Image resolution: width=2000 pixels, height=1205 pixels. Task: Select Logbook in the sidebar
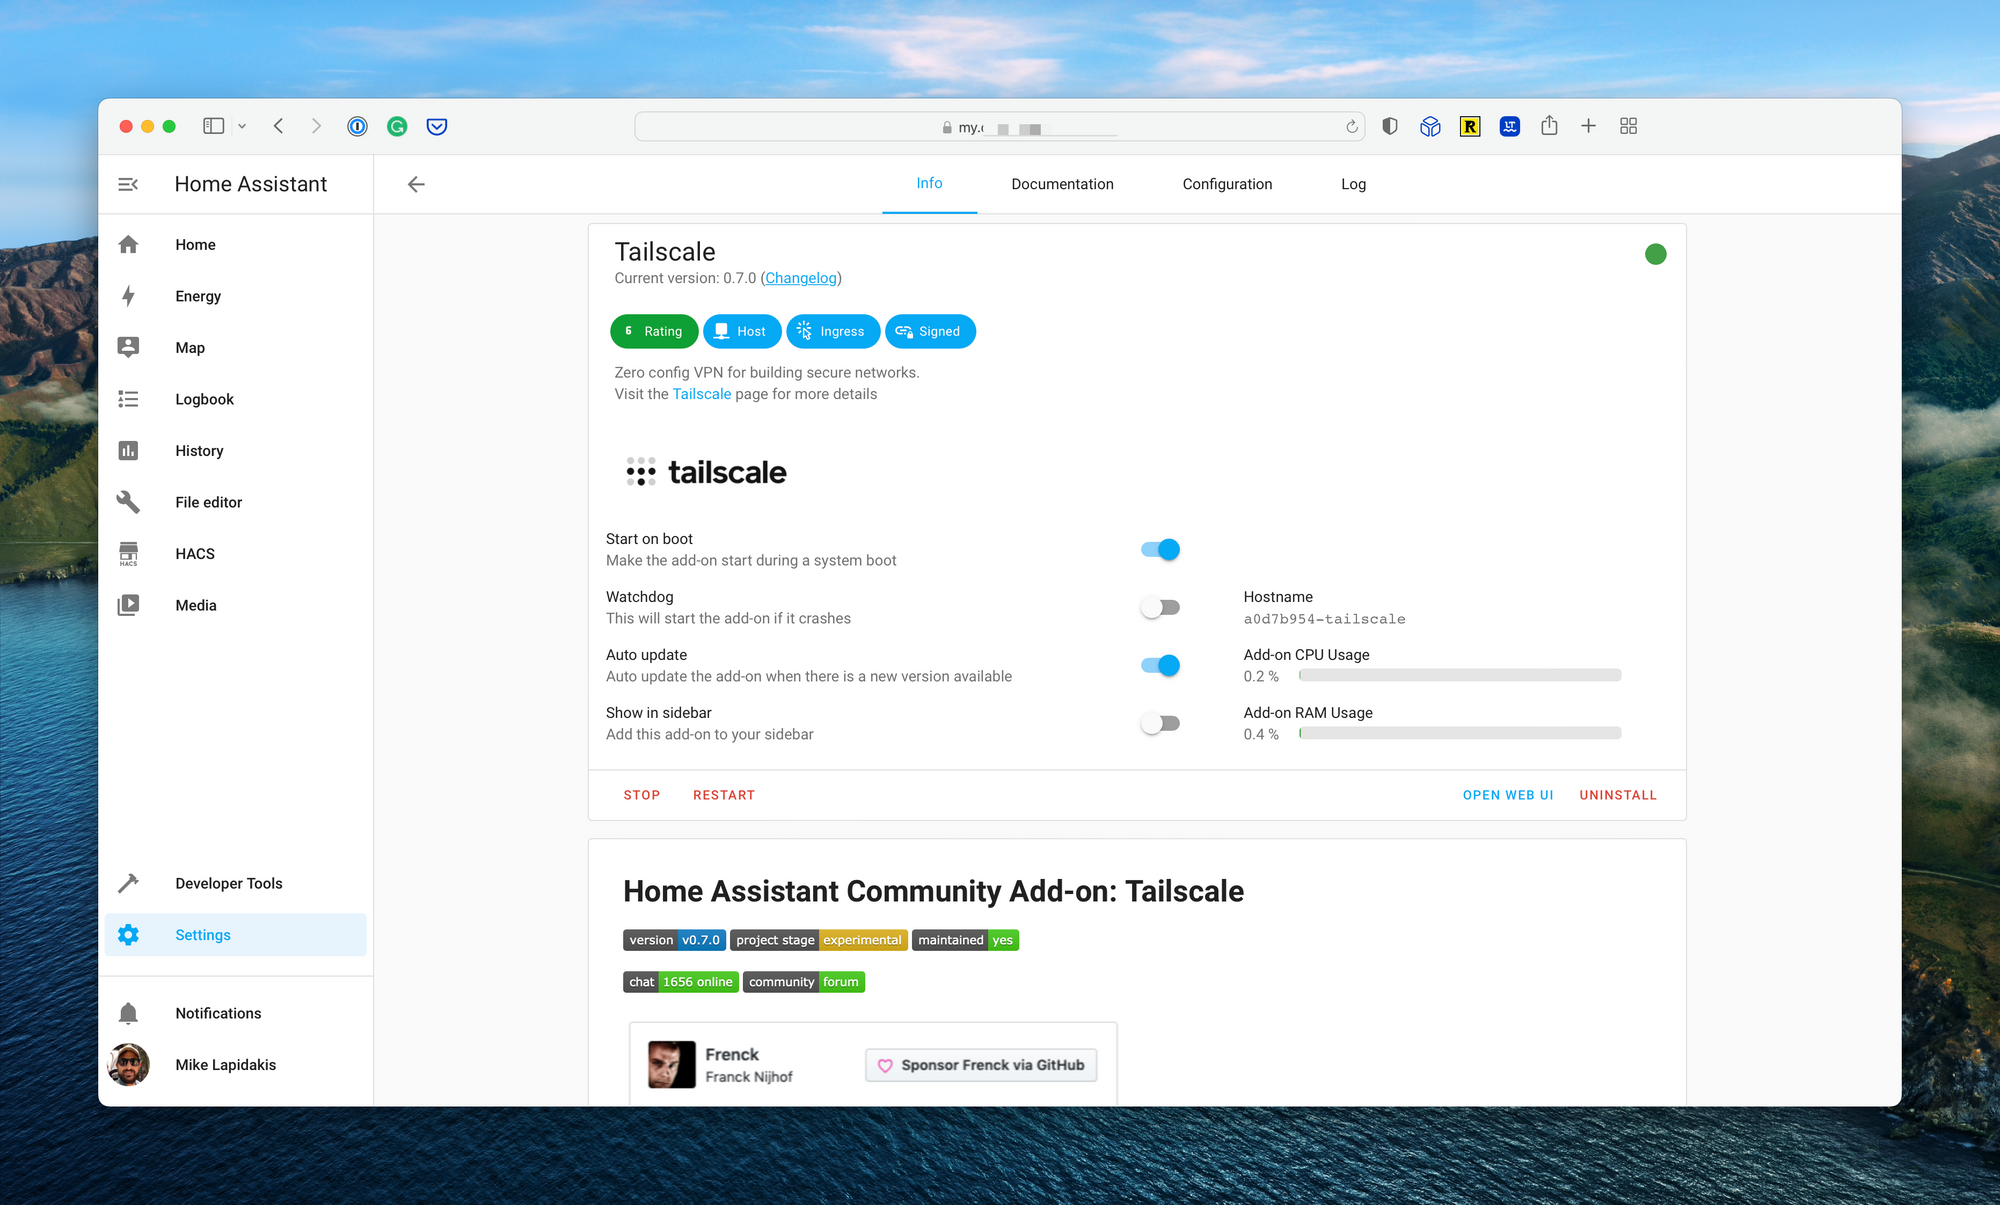coord(235,399)
